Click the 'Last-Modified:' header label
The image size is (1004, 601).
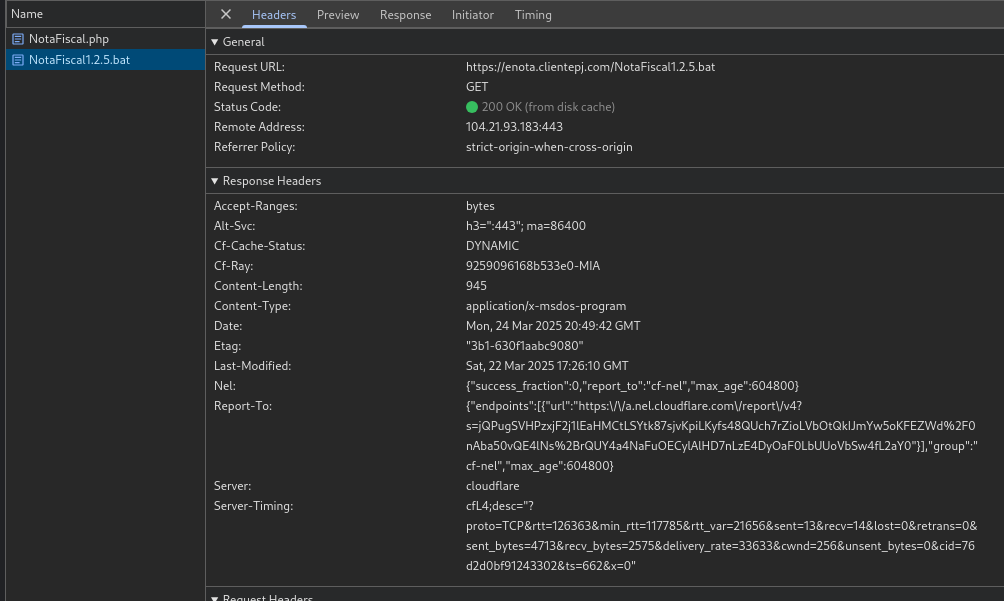tap(252, 365)
